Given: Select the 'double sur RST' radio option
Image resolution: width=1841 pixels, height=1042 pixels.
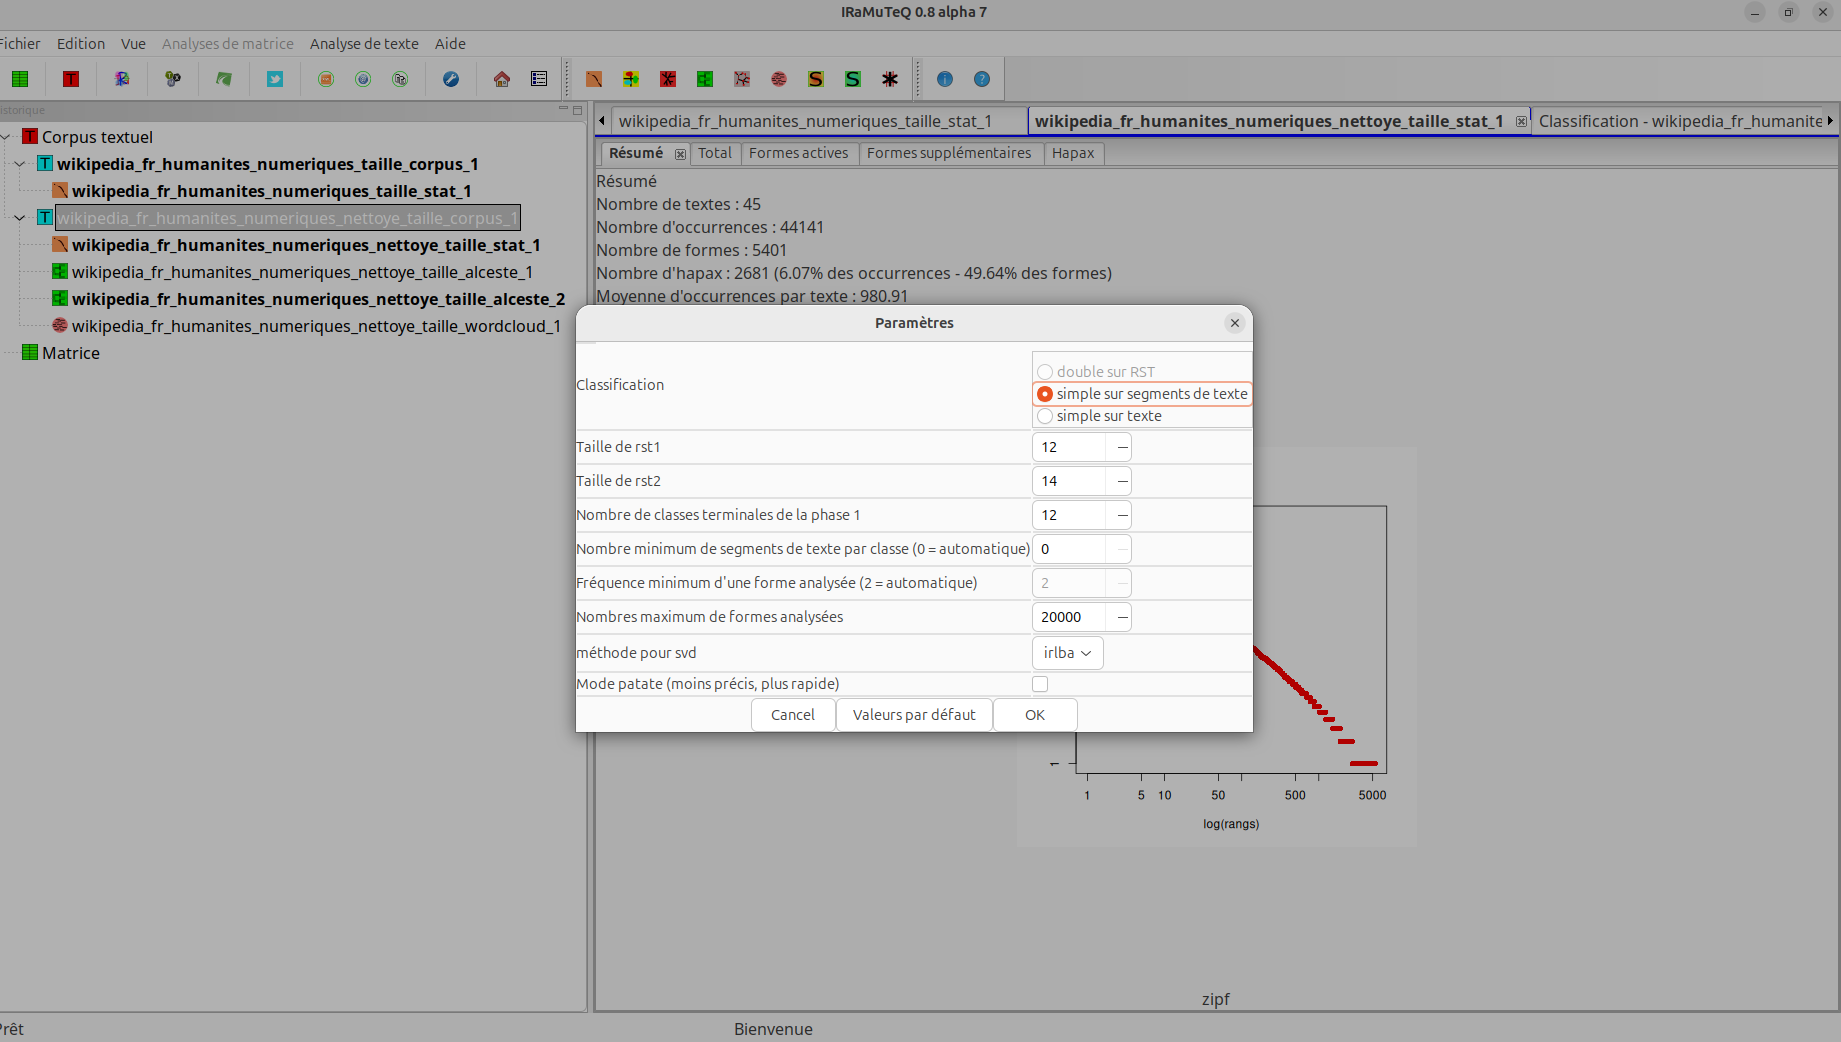Looking at the screenshot, I should click(x=1045, y=372).
